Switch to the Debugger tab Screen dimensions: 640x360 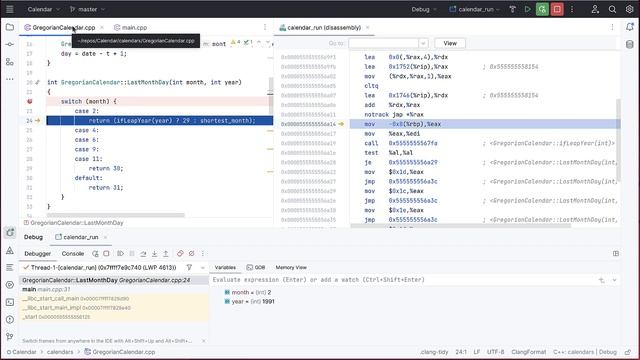38,253
